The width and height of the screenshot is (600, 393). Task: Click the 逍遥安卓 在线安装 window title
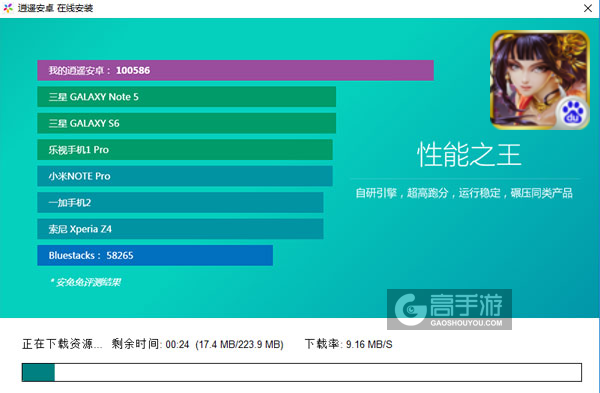pyautogui.click(x=55, y=8)
